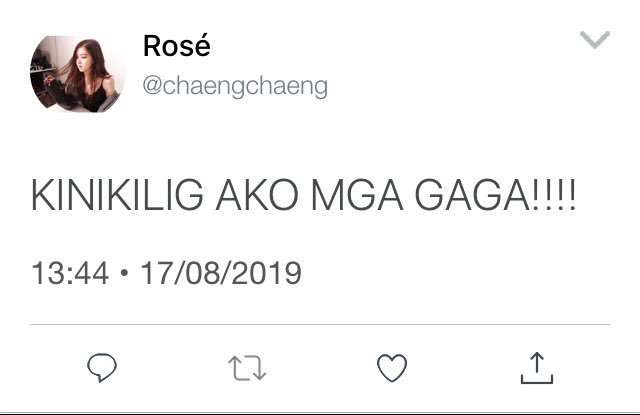The image size is (640, 415).
Task: Tap the letter é in the name Rosé
Action: 202,45
